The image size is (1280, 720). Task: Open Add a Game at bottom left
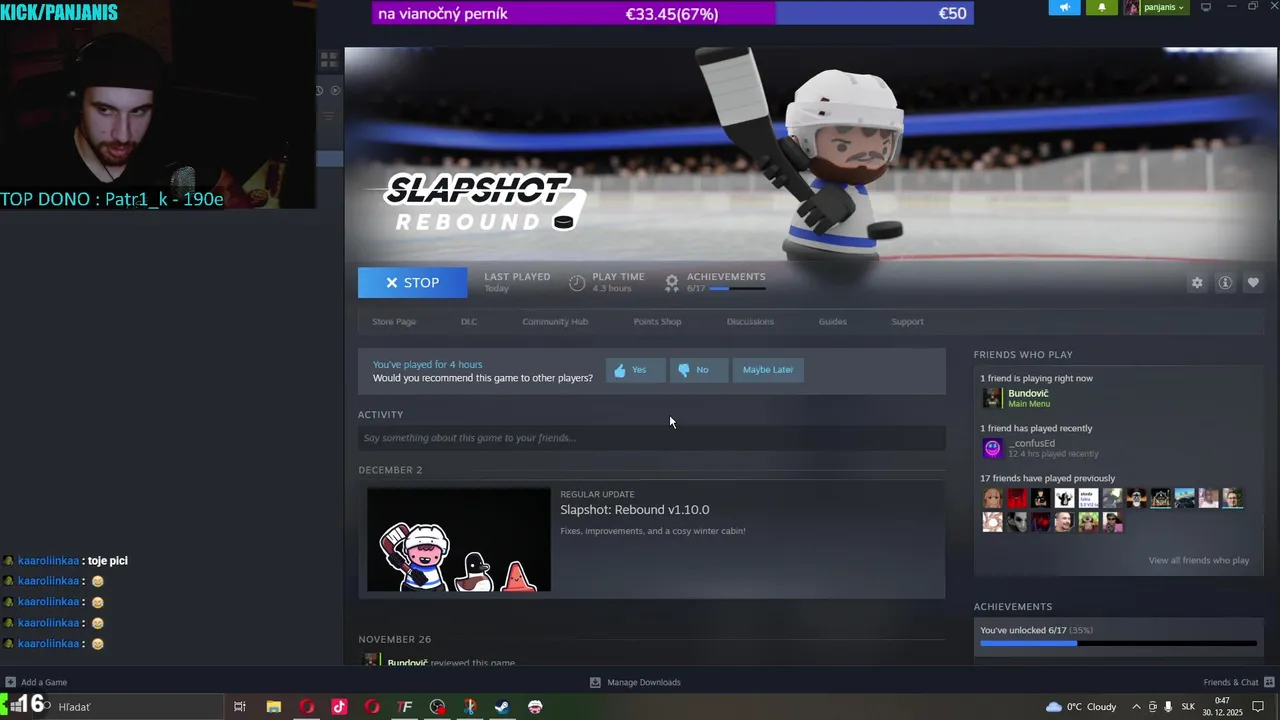pos(36,682)
